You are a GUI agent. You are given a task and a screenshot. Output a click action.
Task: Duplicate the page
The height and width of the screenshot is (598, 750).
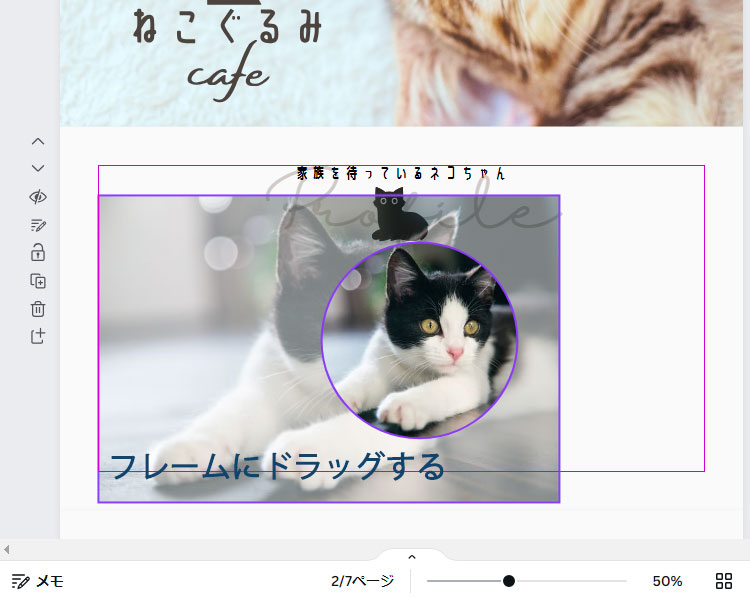pos(38,281)
